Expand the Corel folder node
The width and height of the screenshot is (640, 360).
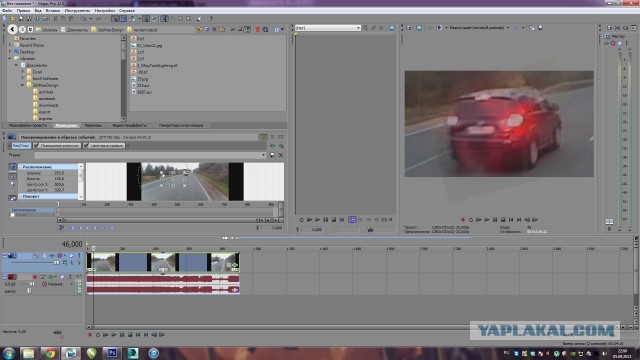pos(22,71)
